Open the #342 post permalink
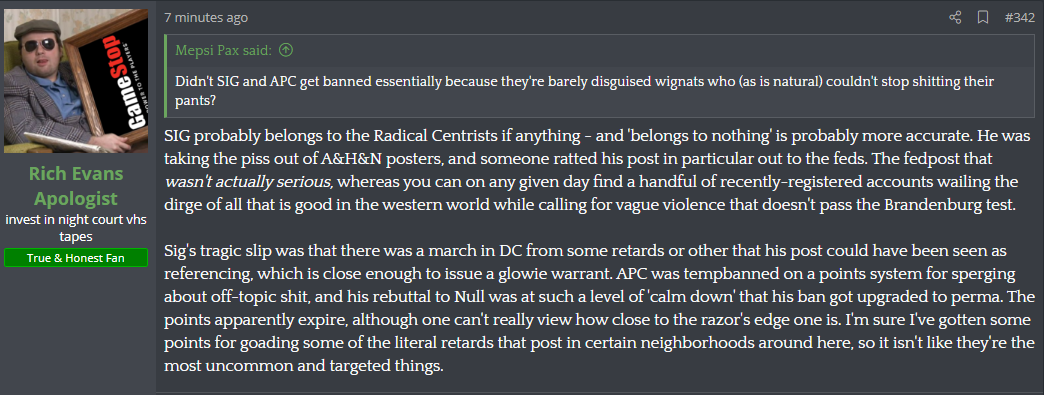Screen dimensions: 1044x395 coord(1019,18)
